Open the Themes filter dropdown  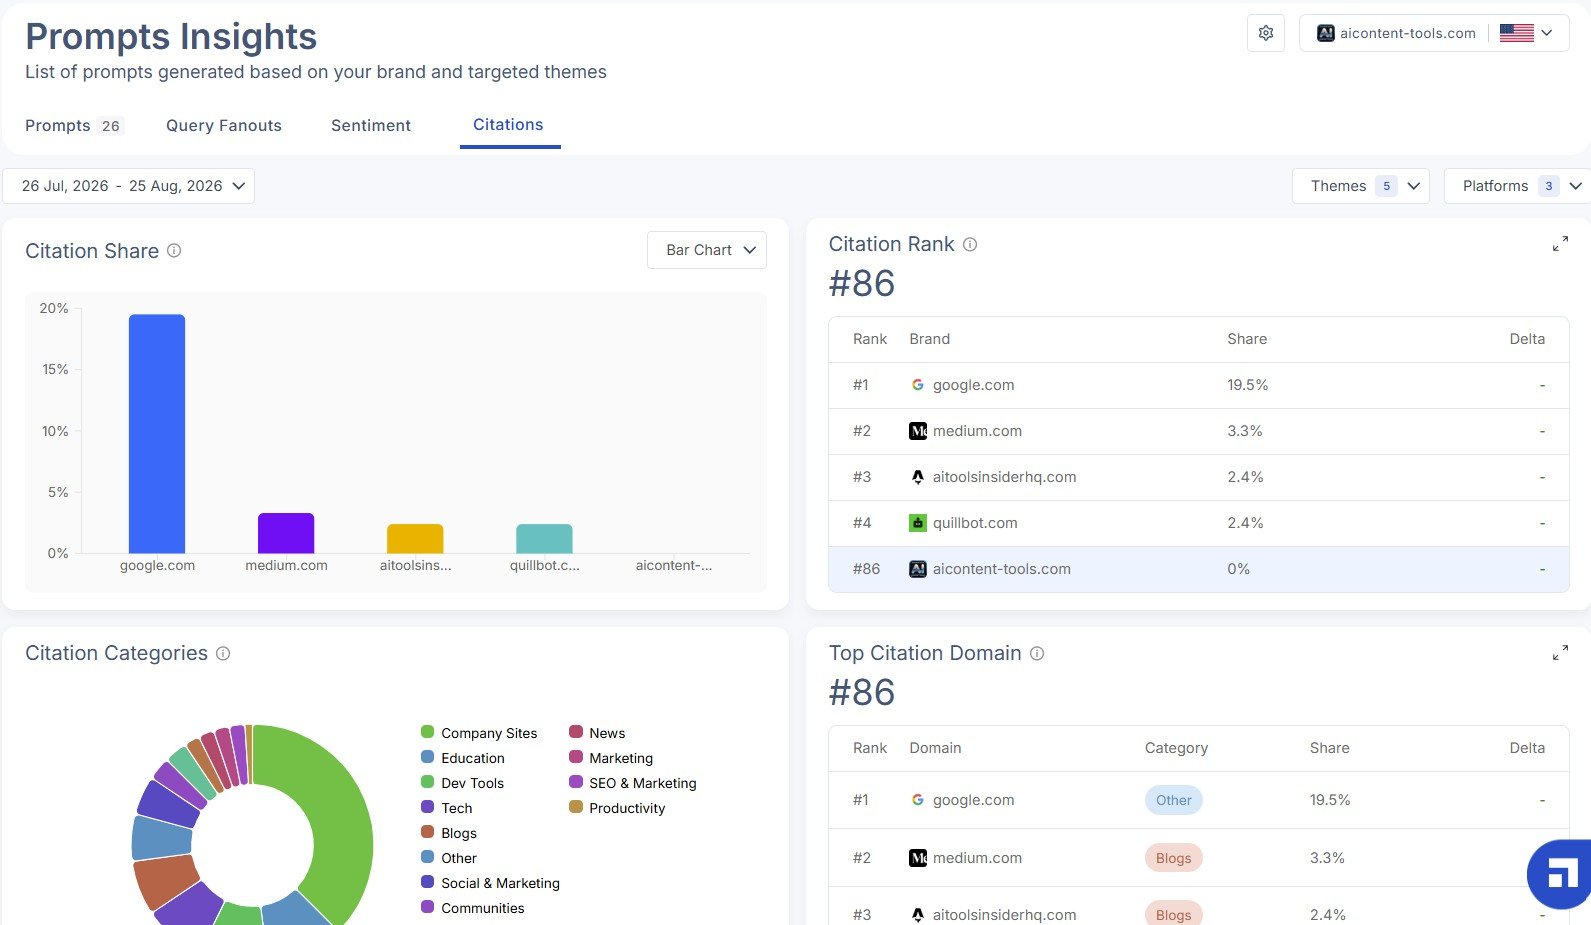pyautogui.click(x=1360, y=186)
